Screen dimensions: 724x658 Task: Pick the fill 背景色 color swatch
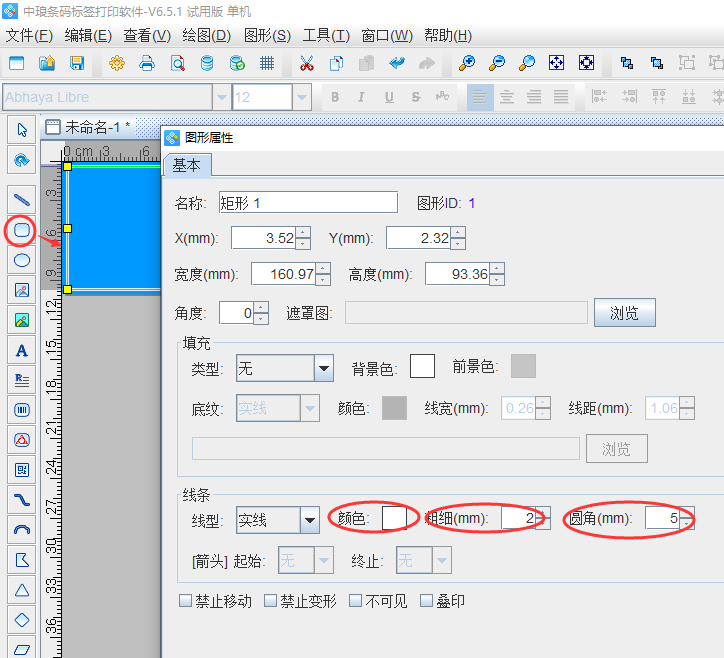click(x=422, y=366)
